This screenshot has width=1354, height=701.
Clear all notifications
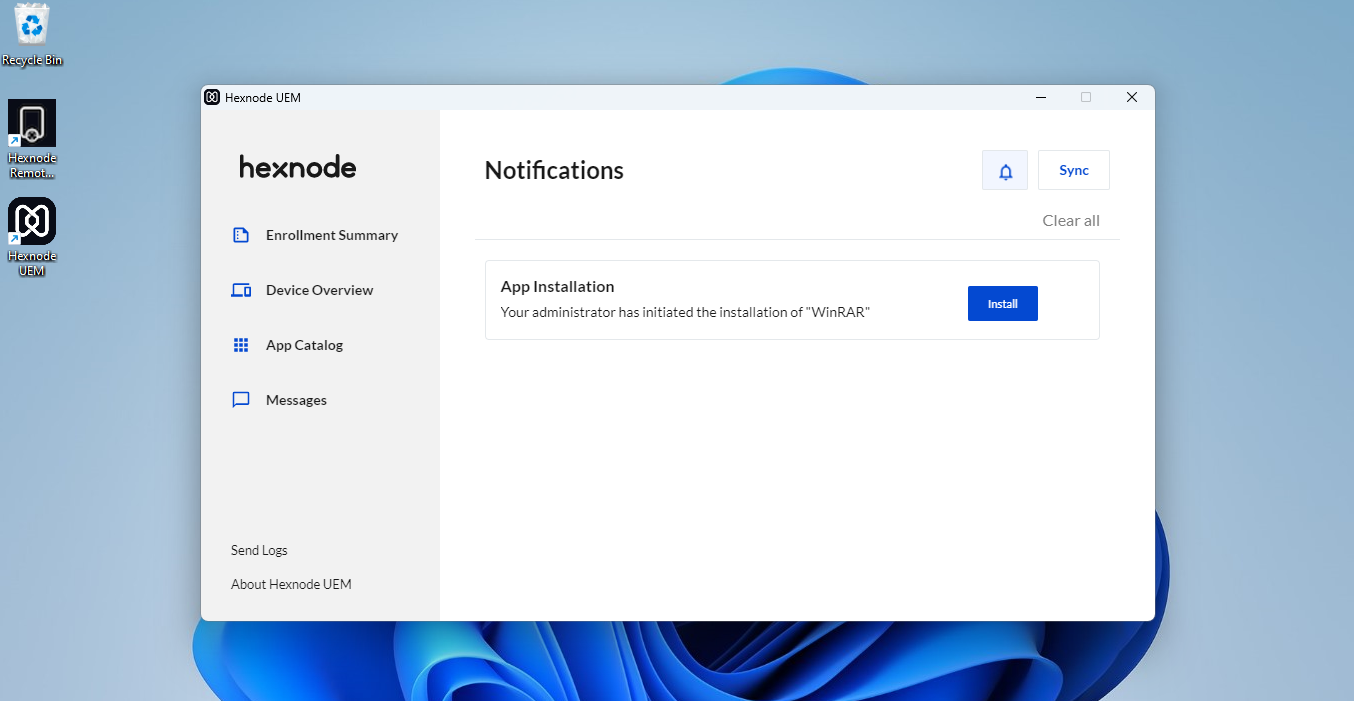coord(1071,221)
